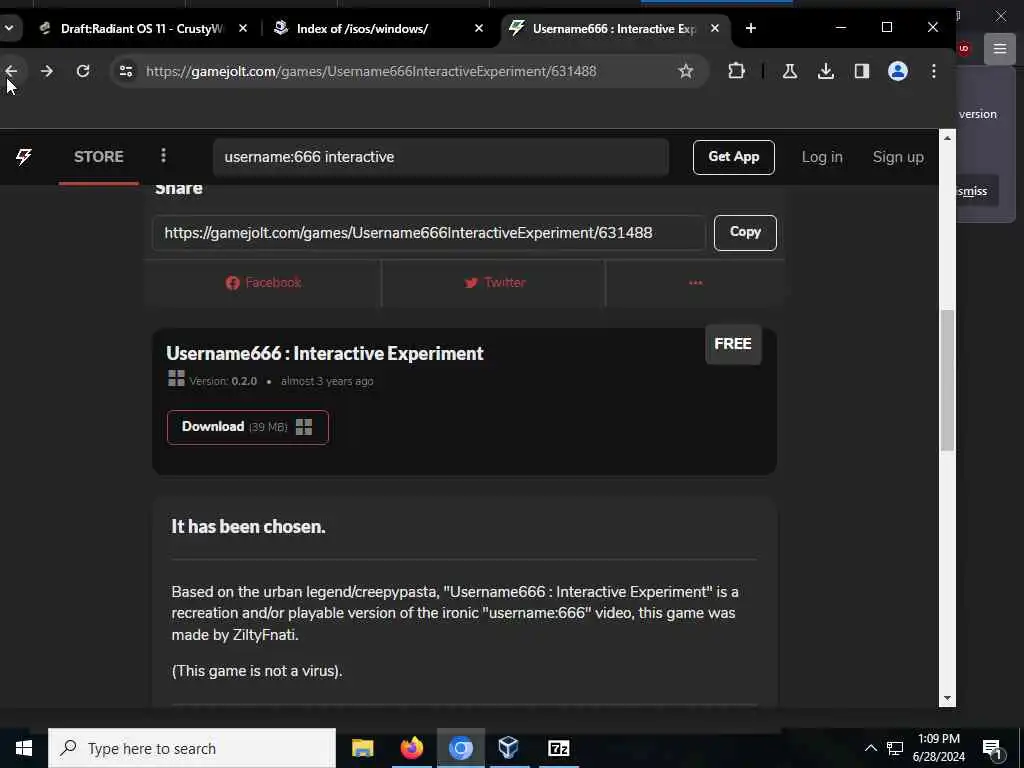The width and height of the screenshot is (1024, 768).
Task: Go back with the browser back arrow
Action: coord(11,71)
